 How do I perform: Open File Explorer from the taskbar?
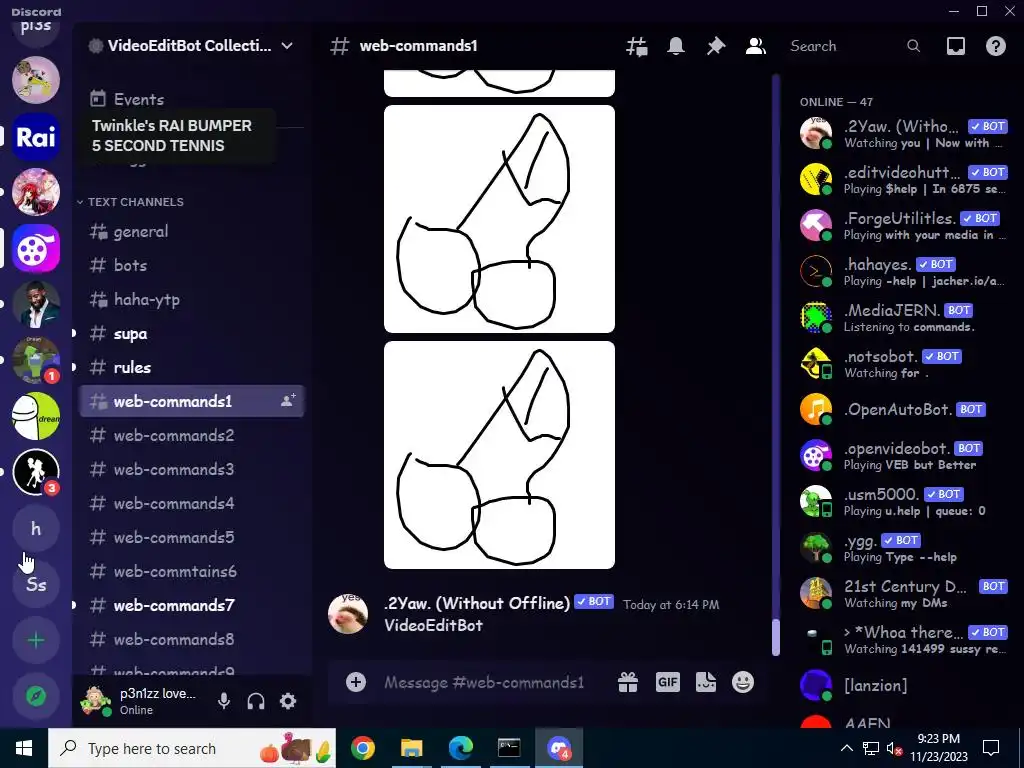tap(411, 748)
